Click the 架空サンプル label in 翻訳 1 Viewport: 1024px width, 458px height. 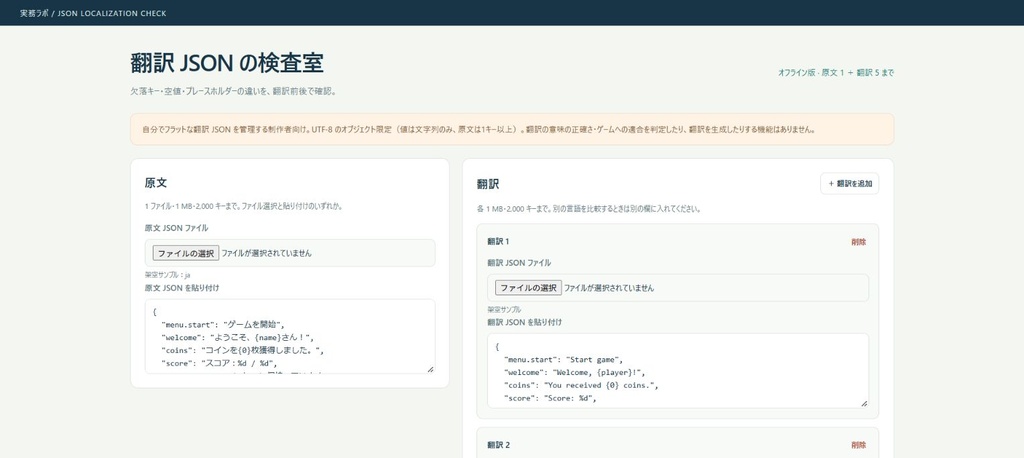pyautogui.click(x=504, y=310)
